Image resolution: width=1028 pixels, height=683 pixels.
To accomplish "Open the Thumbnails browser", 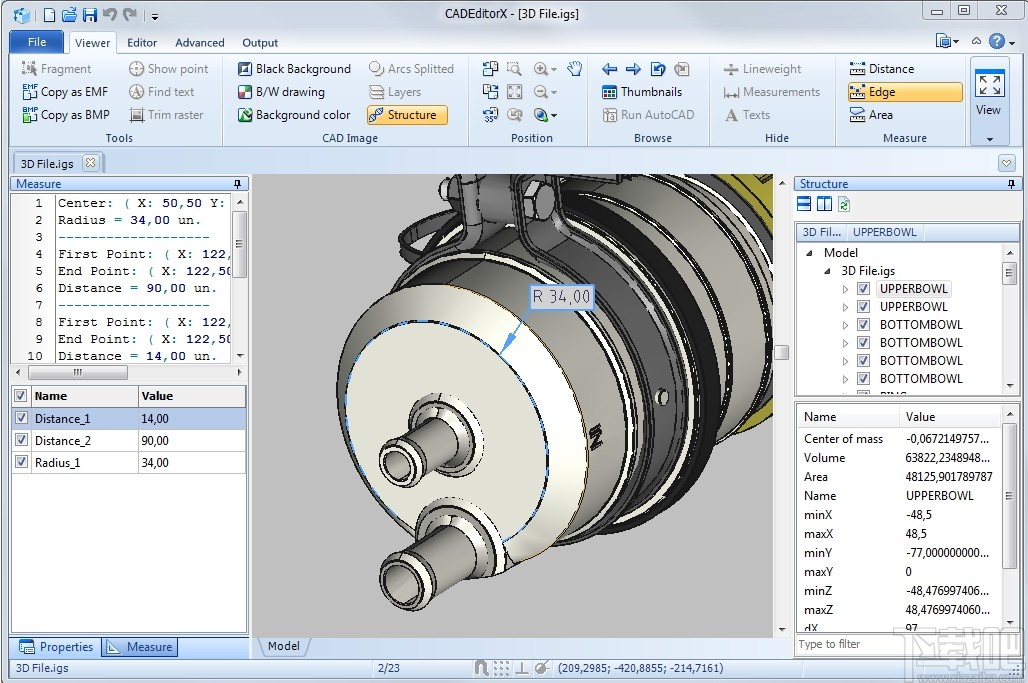I will click(x=641, y=92).
